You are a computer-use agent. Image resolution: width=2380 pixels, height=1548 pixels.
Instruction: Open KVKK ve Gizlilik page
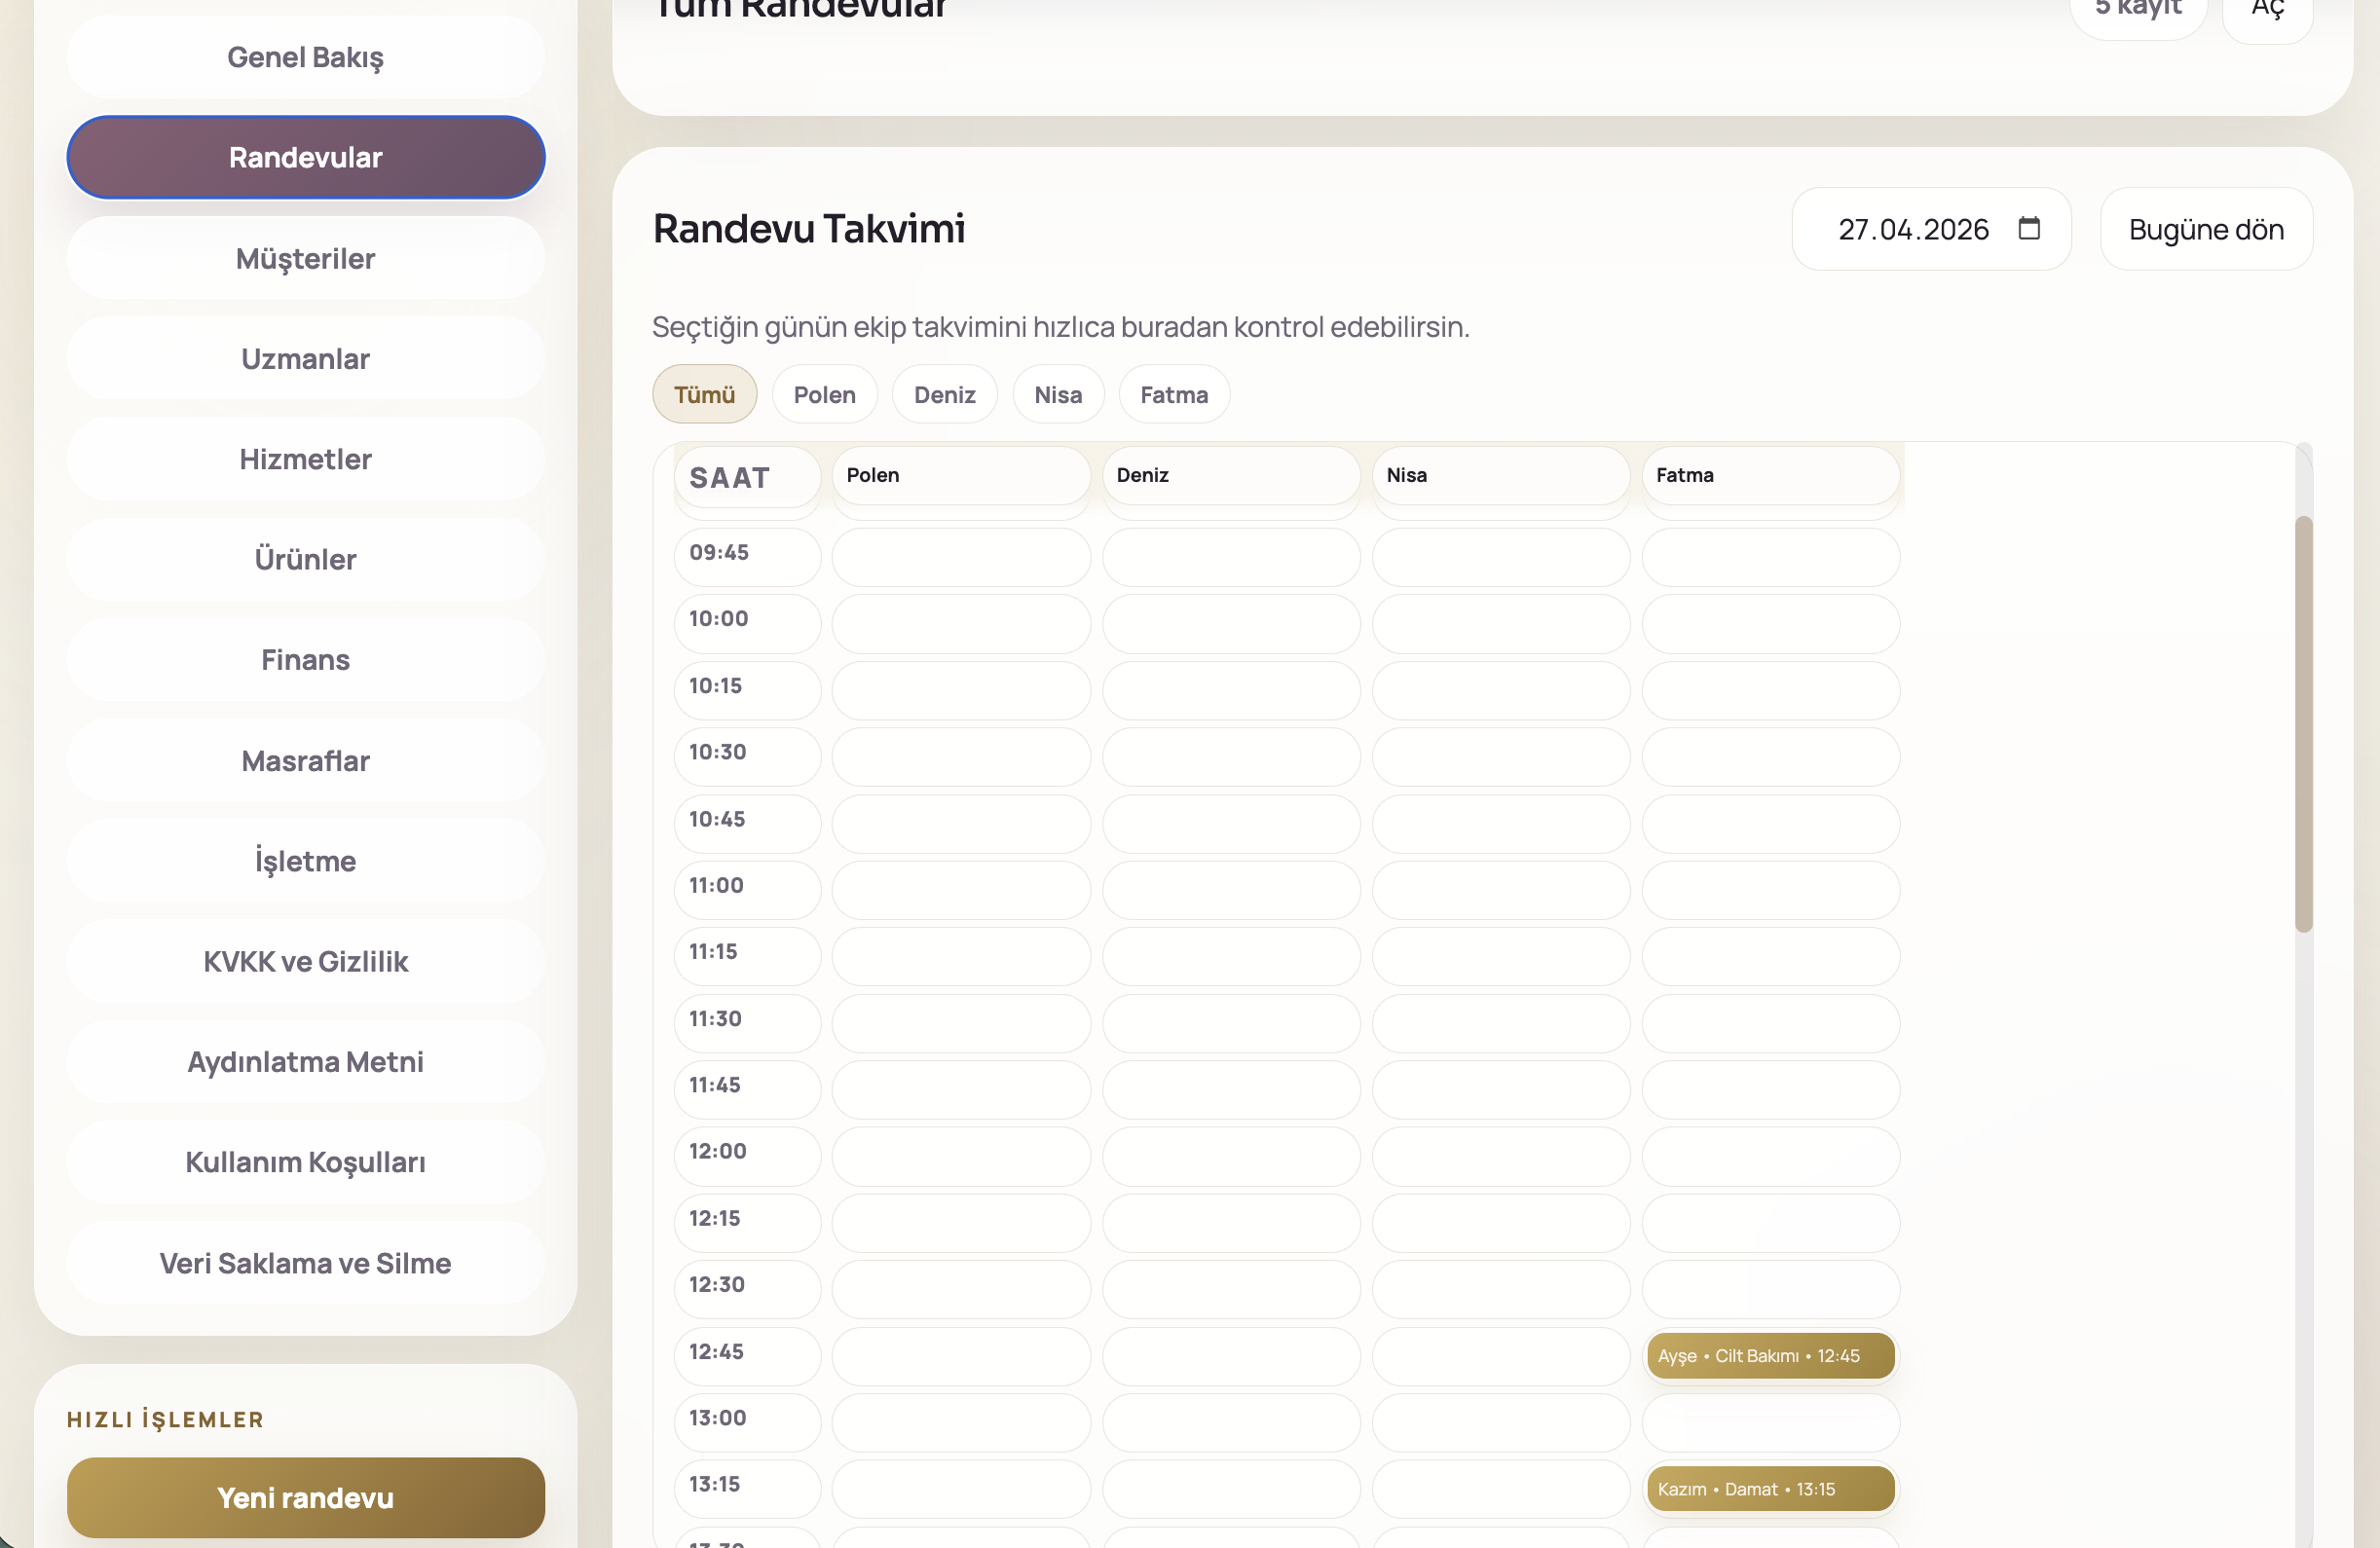point(306,961)
